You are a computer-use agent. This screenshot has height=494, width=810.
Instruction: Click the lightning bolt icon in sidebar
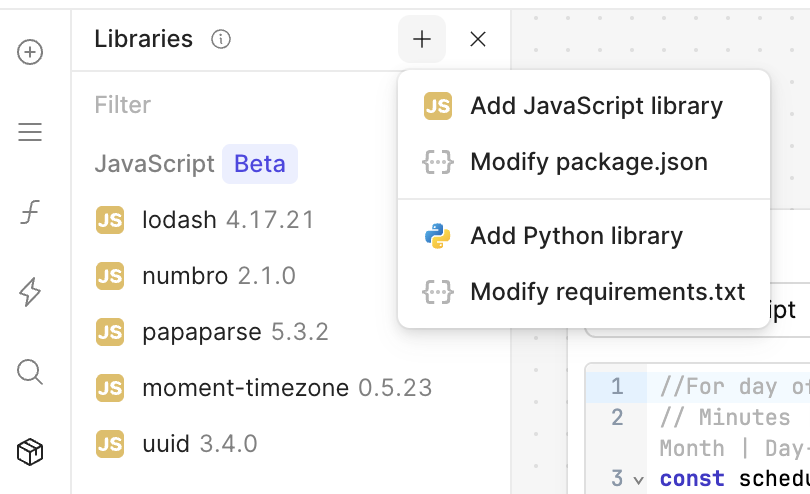[31, 292]
